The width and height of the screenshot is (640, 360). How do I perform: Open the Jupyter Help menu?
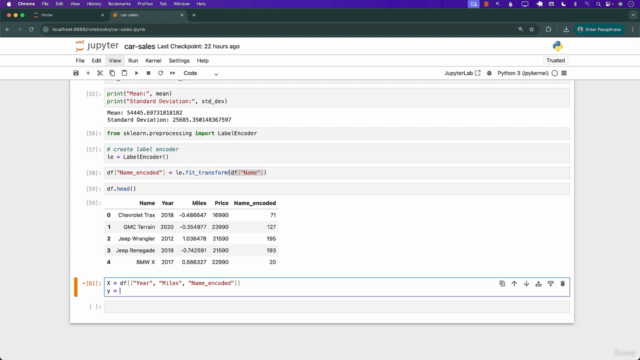[x=202, y=60]
